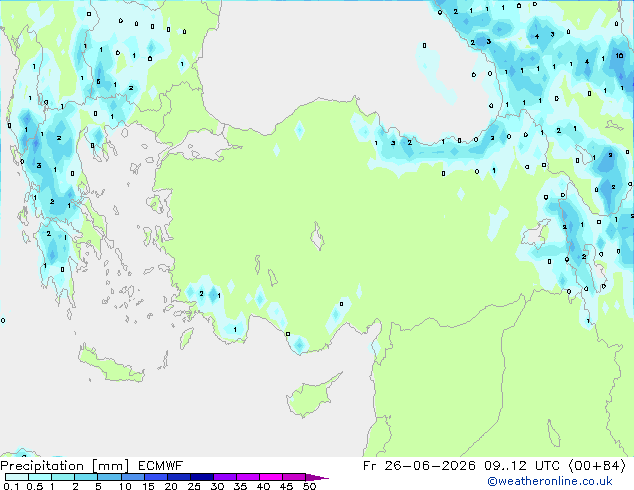The image size is (634, 490).
Task: Click the '35' legend scale label
Action: pos(240,486)
